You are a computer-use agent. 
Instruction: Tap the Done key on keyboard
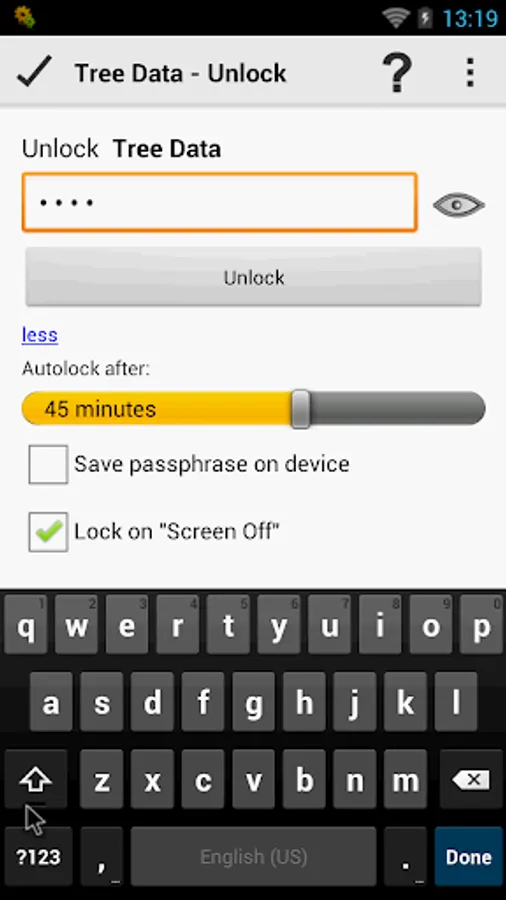point(469,857)
